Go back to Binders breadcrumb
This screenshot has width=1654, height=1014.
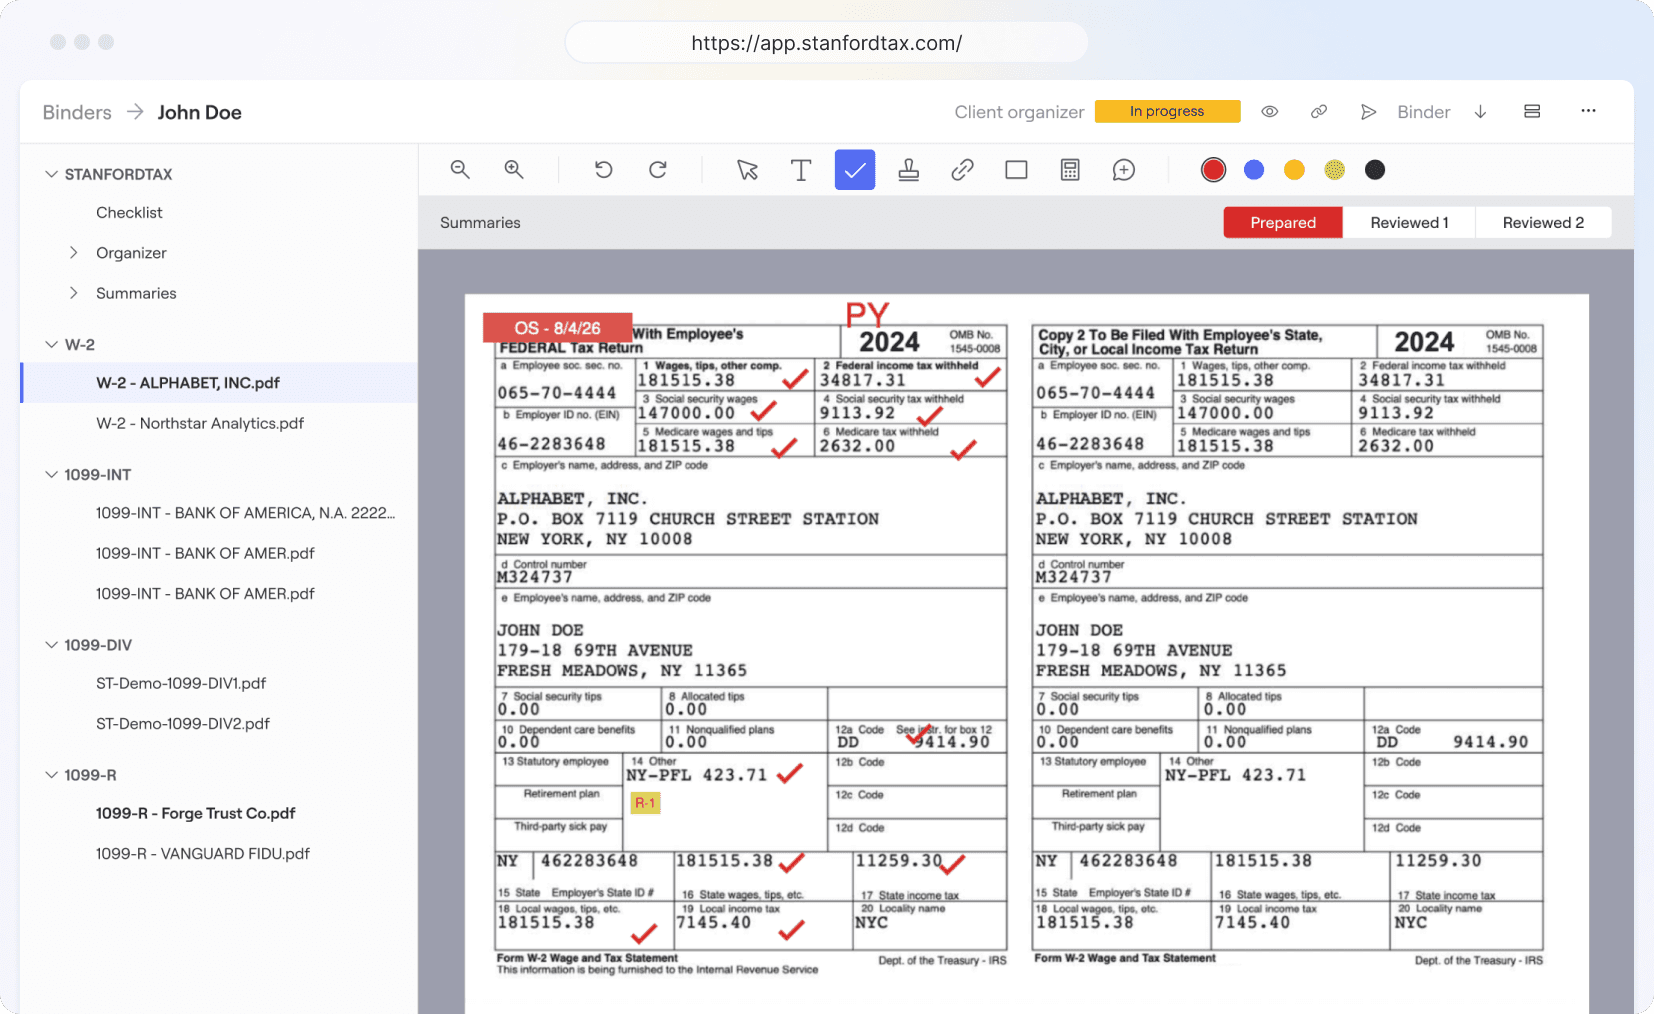[x=77, y=112]
